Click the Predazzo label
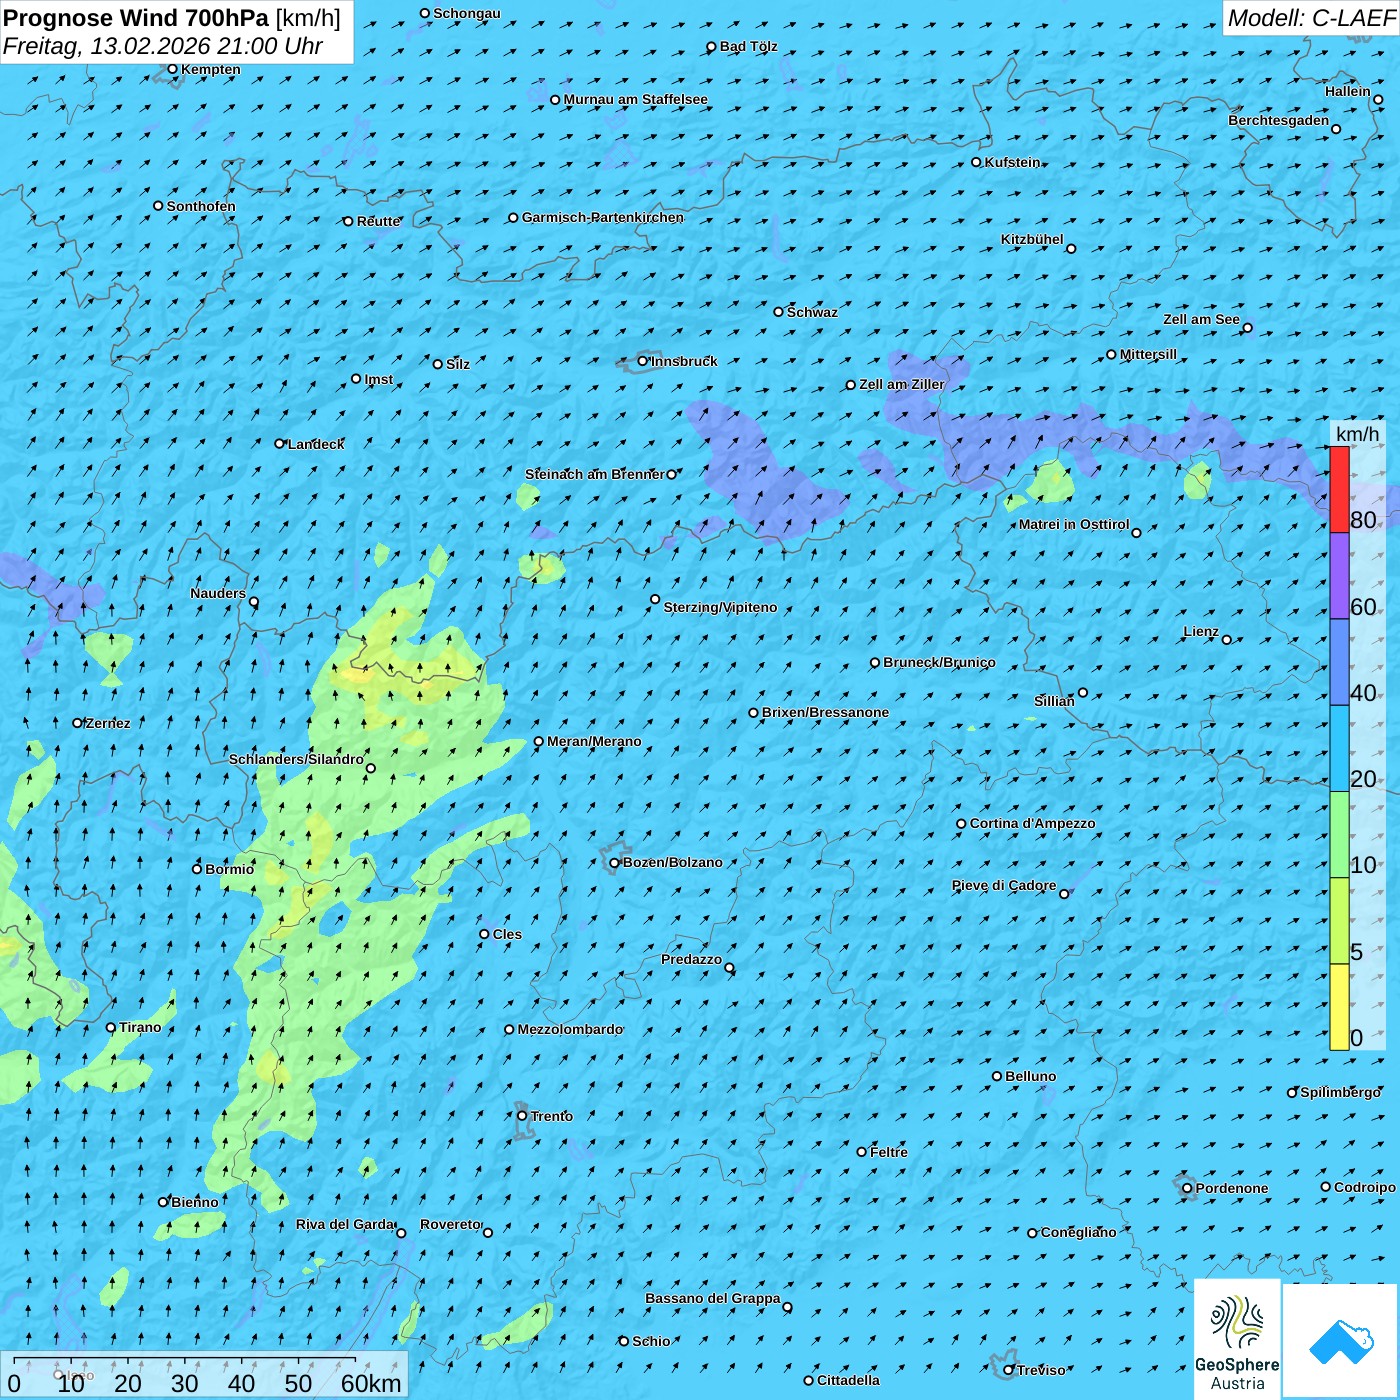 (x=691, y=959)
